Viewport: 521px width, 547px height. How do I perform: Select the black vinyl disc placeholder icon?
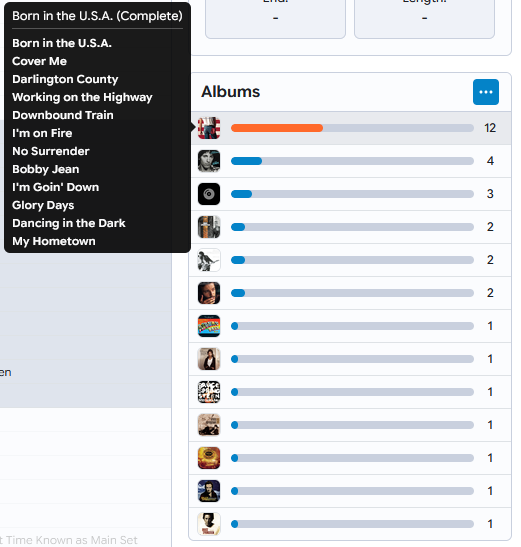pos(209,194)
